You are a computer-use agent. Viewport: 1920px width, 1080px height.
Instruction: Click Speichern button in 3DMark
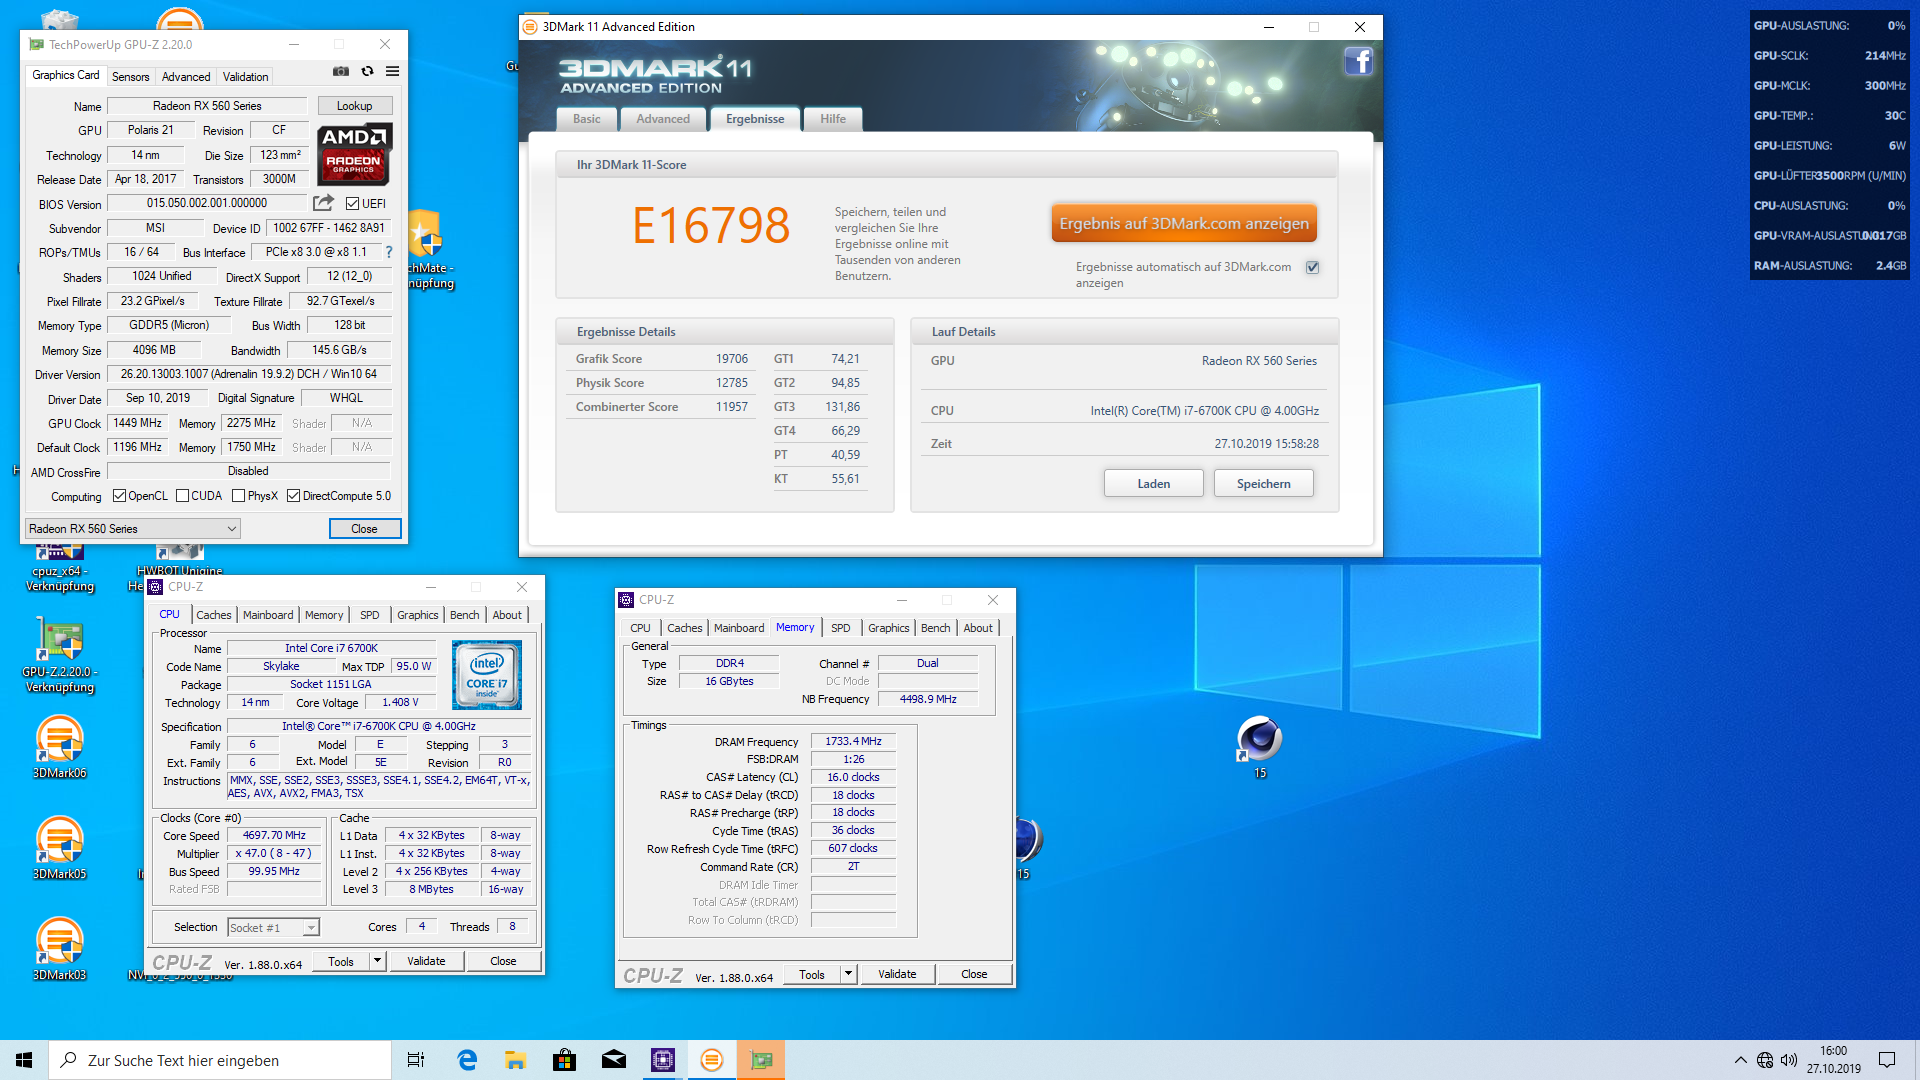(x=1263, y=484)
